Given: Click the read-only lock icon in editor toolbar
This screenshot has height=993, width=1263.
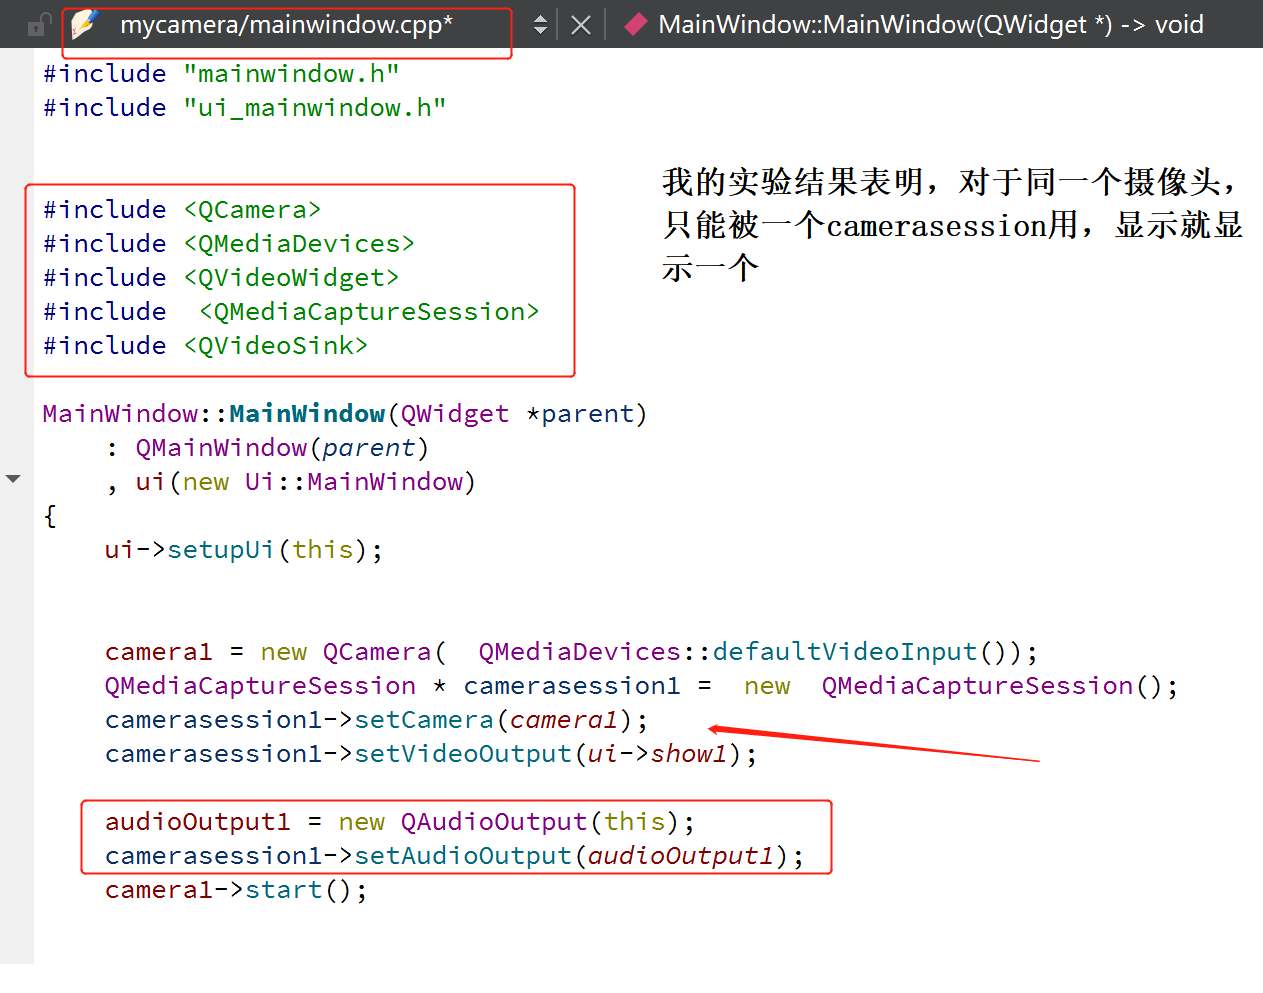Looking at the screenshot, I should tap(38, 24).
